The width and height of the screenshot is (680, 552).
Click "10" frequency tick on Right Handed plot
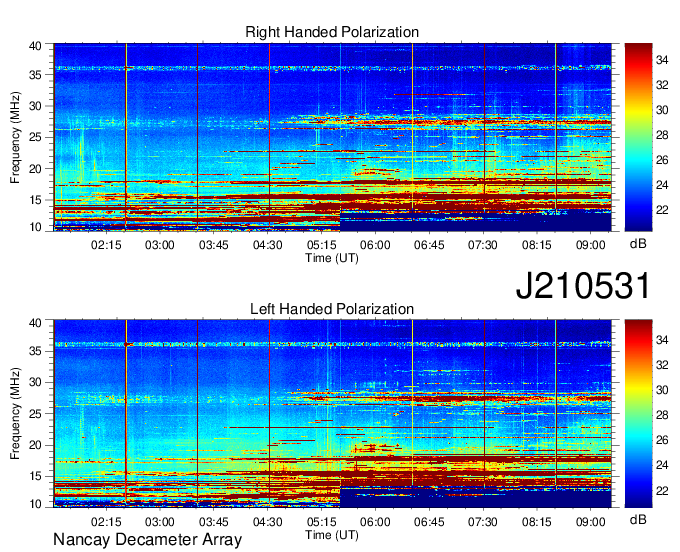click(35, 227)
